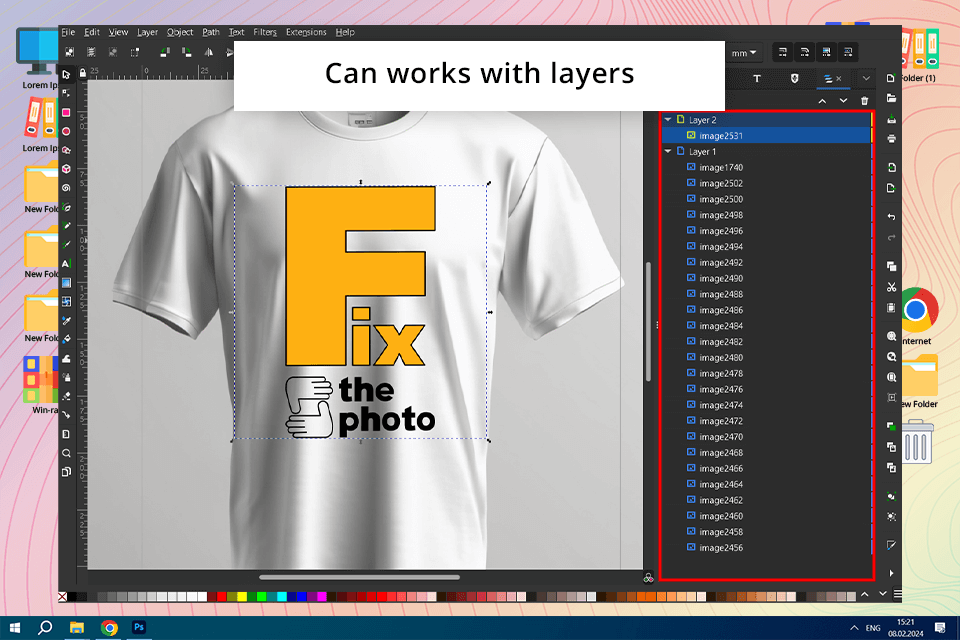
Task: Select the pink Rectangle tool
Action: (66, 113)
